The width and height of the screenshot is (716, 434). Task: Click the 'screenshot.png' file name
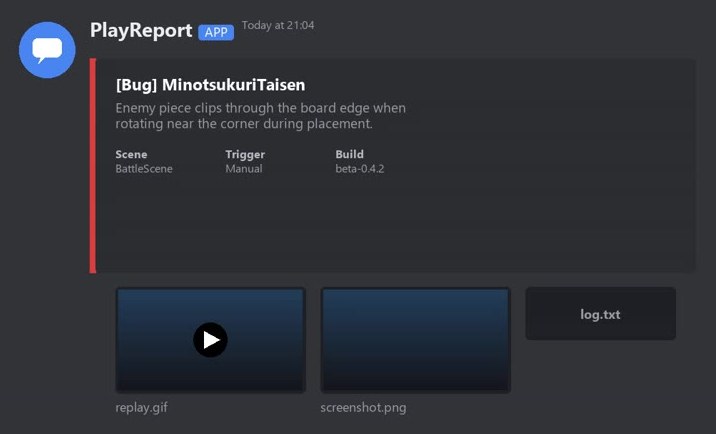pos(363,408)
